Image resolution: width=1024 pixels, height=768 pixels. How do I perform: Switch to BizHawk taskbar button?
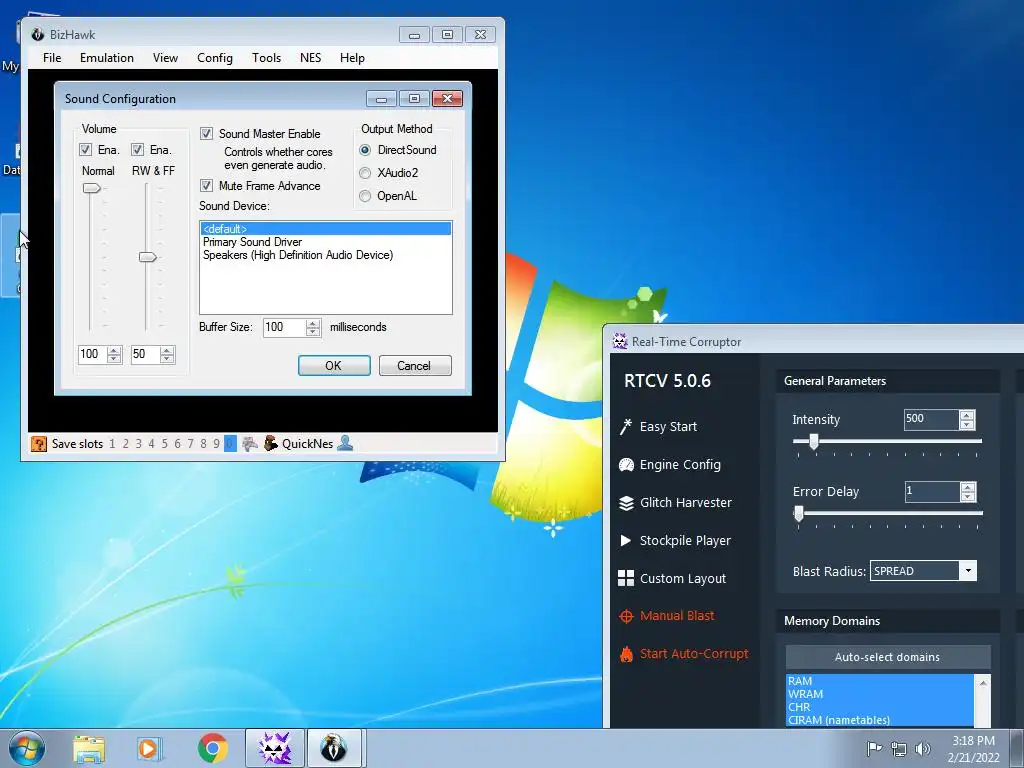click(x=334, y=748)
